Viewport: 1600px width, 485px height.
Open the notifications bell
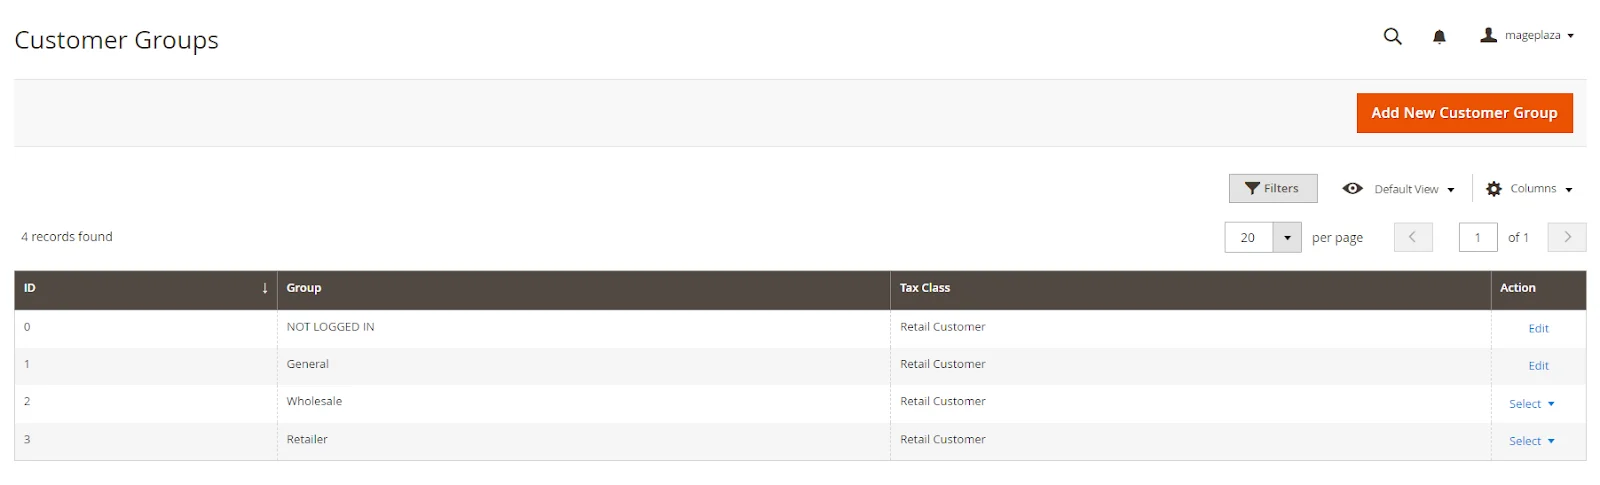click(1439, 37)
